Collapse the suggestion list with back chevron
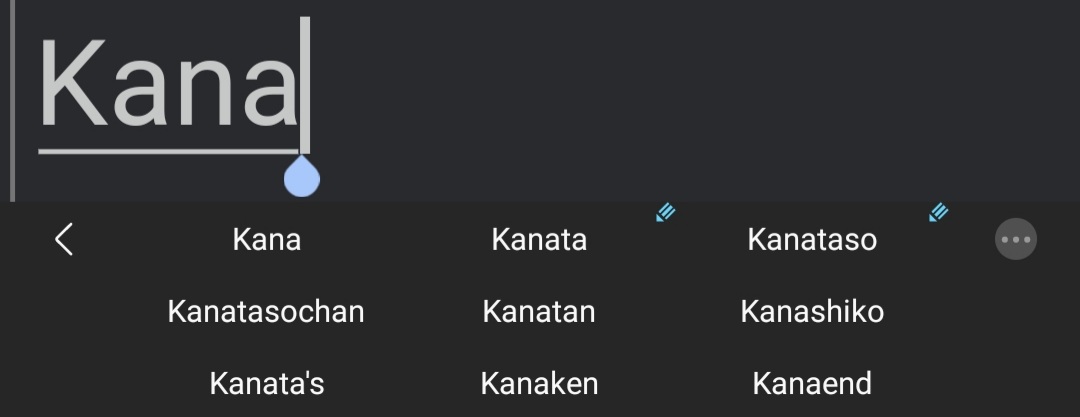Screen dimensions: 1080x417 coord(64,240)
